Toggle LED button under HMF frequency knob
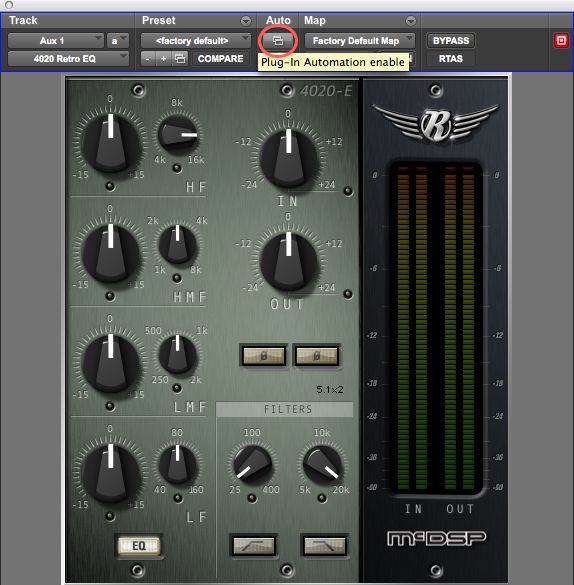This screenshot has height=585, width=574. click(177, 278)
